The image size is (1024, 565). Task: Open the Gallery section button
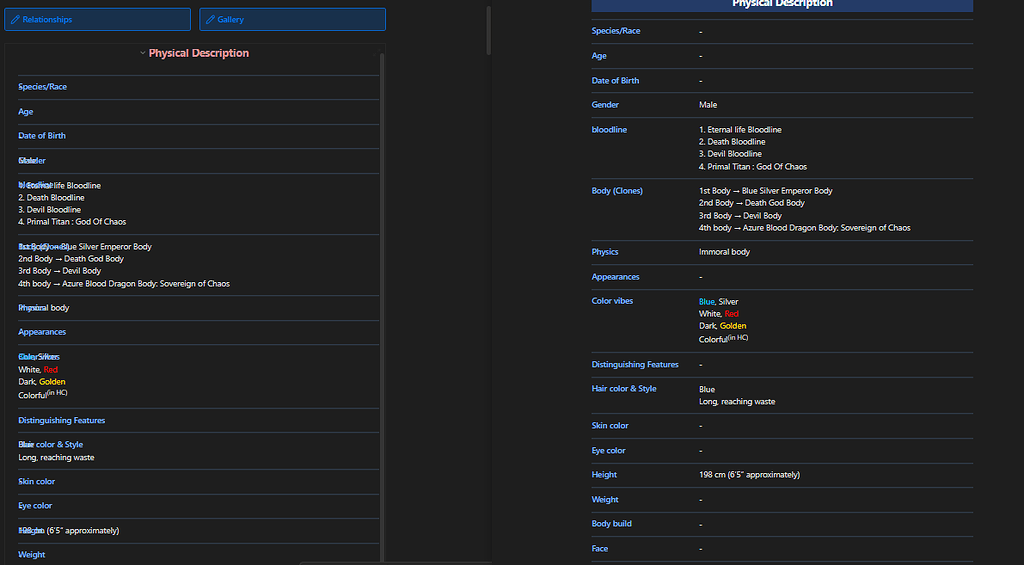[x=293, y=20]
